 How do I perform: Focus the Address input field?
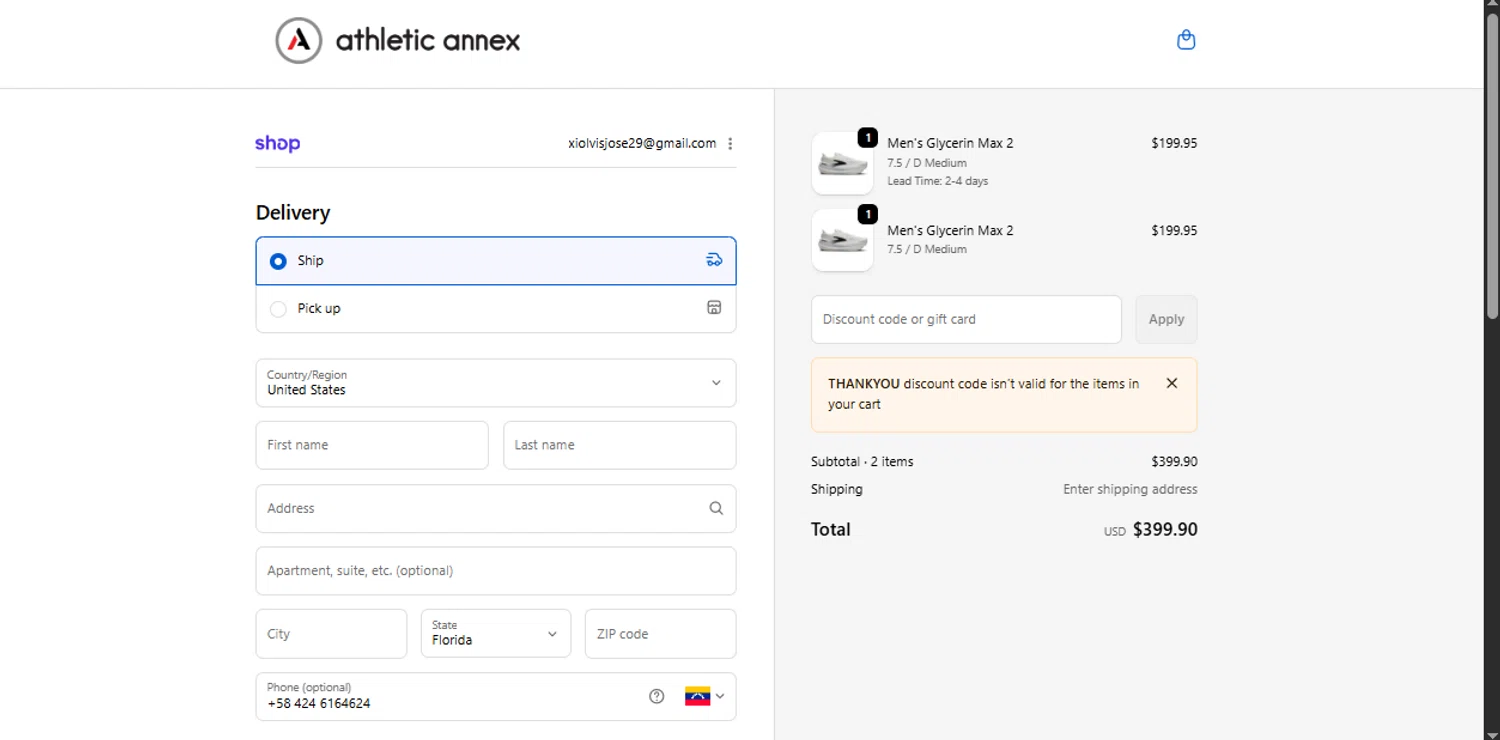[x=496, y=508]
